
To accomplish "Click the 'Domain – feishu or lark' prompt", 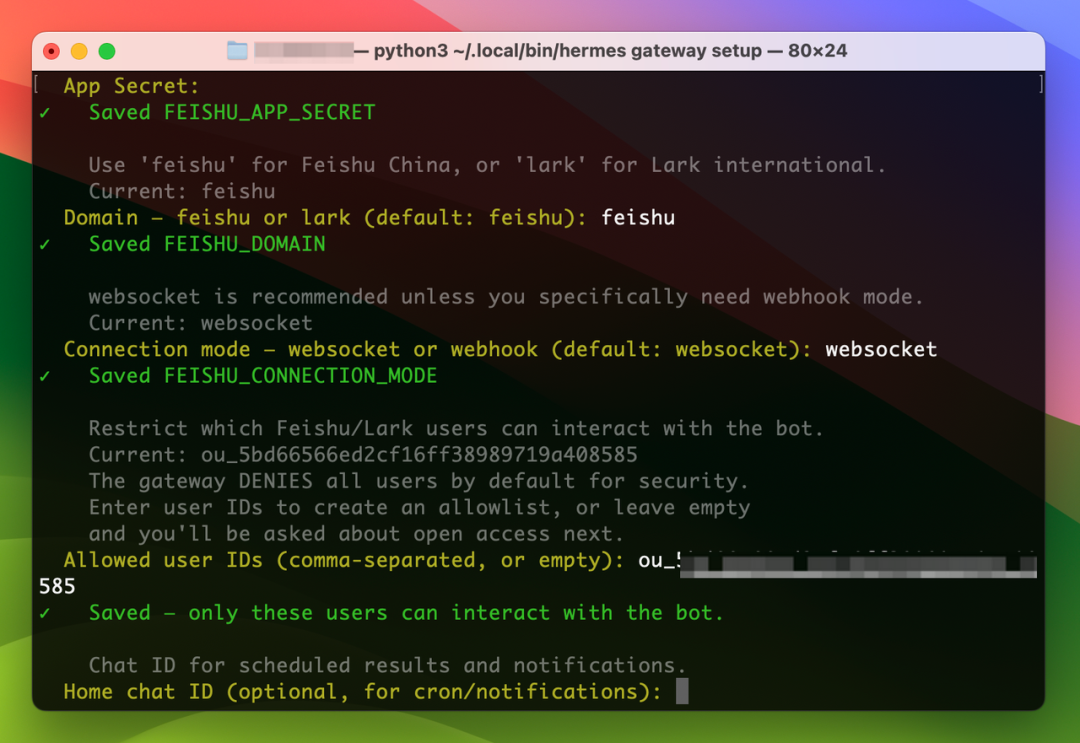I will click(x=324, y=218).
